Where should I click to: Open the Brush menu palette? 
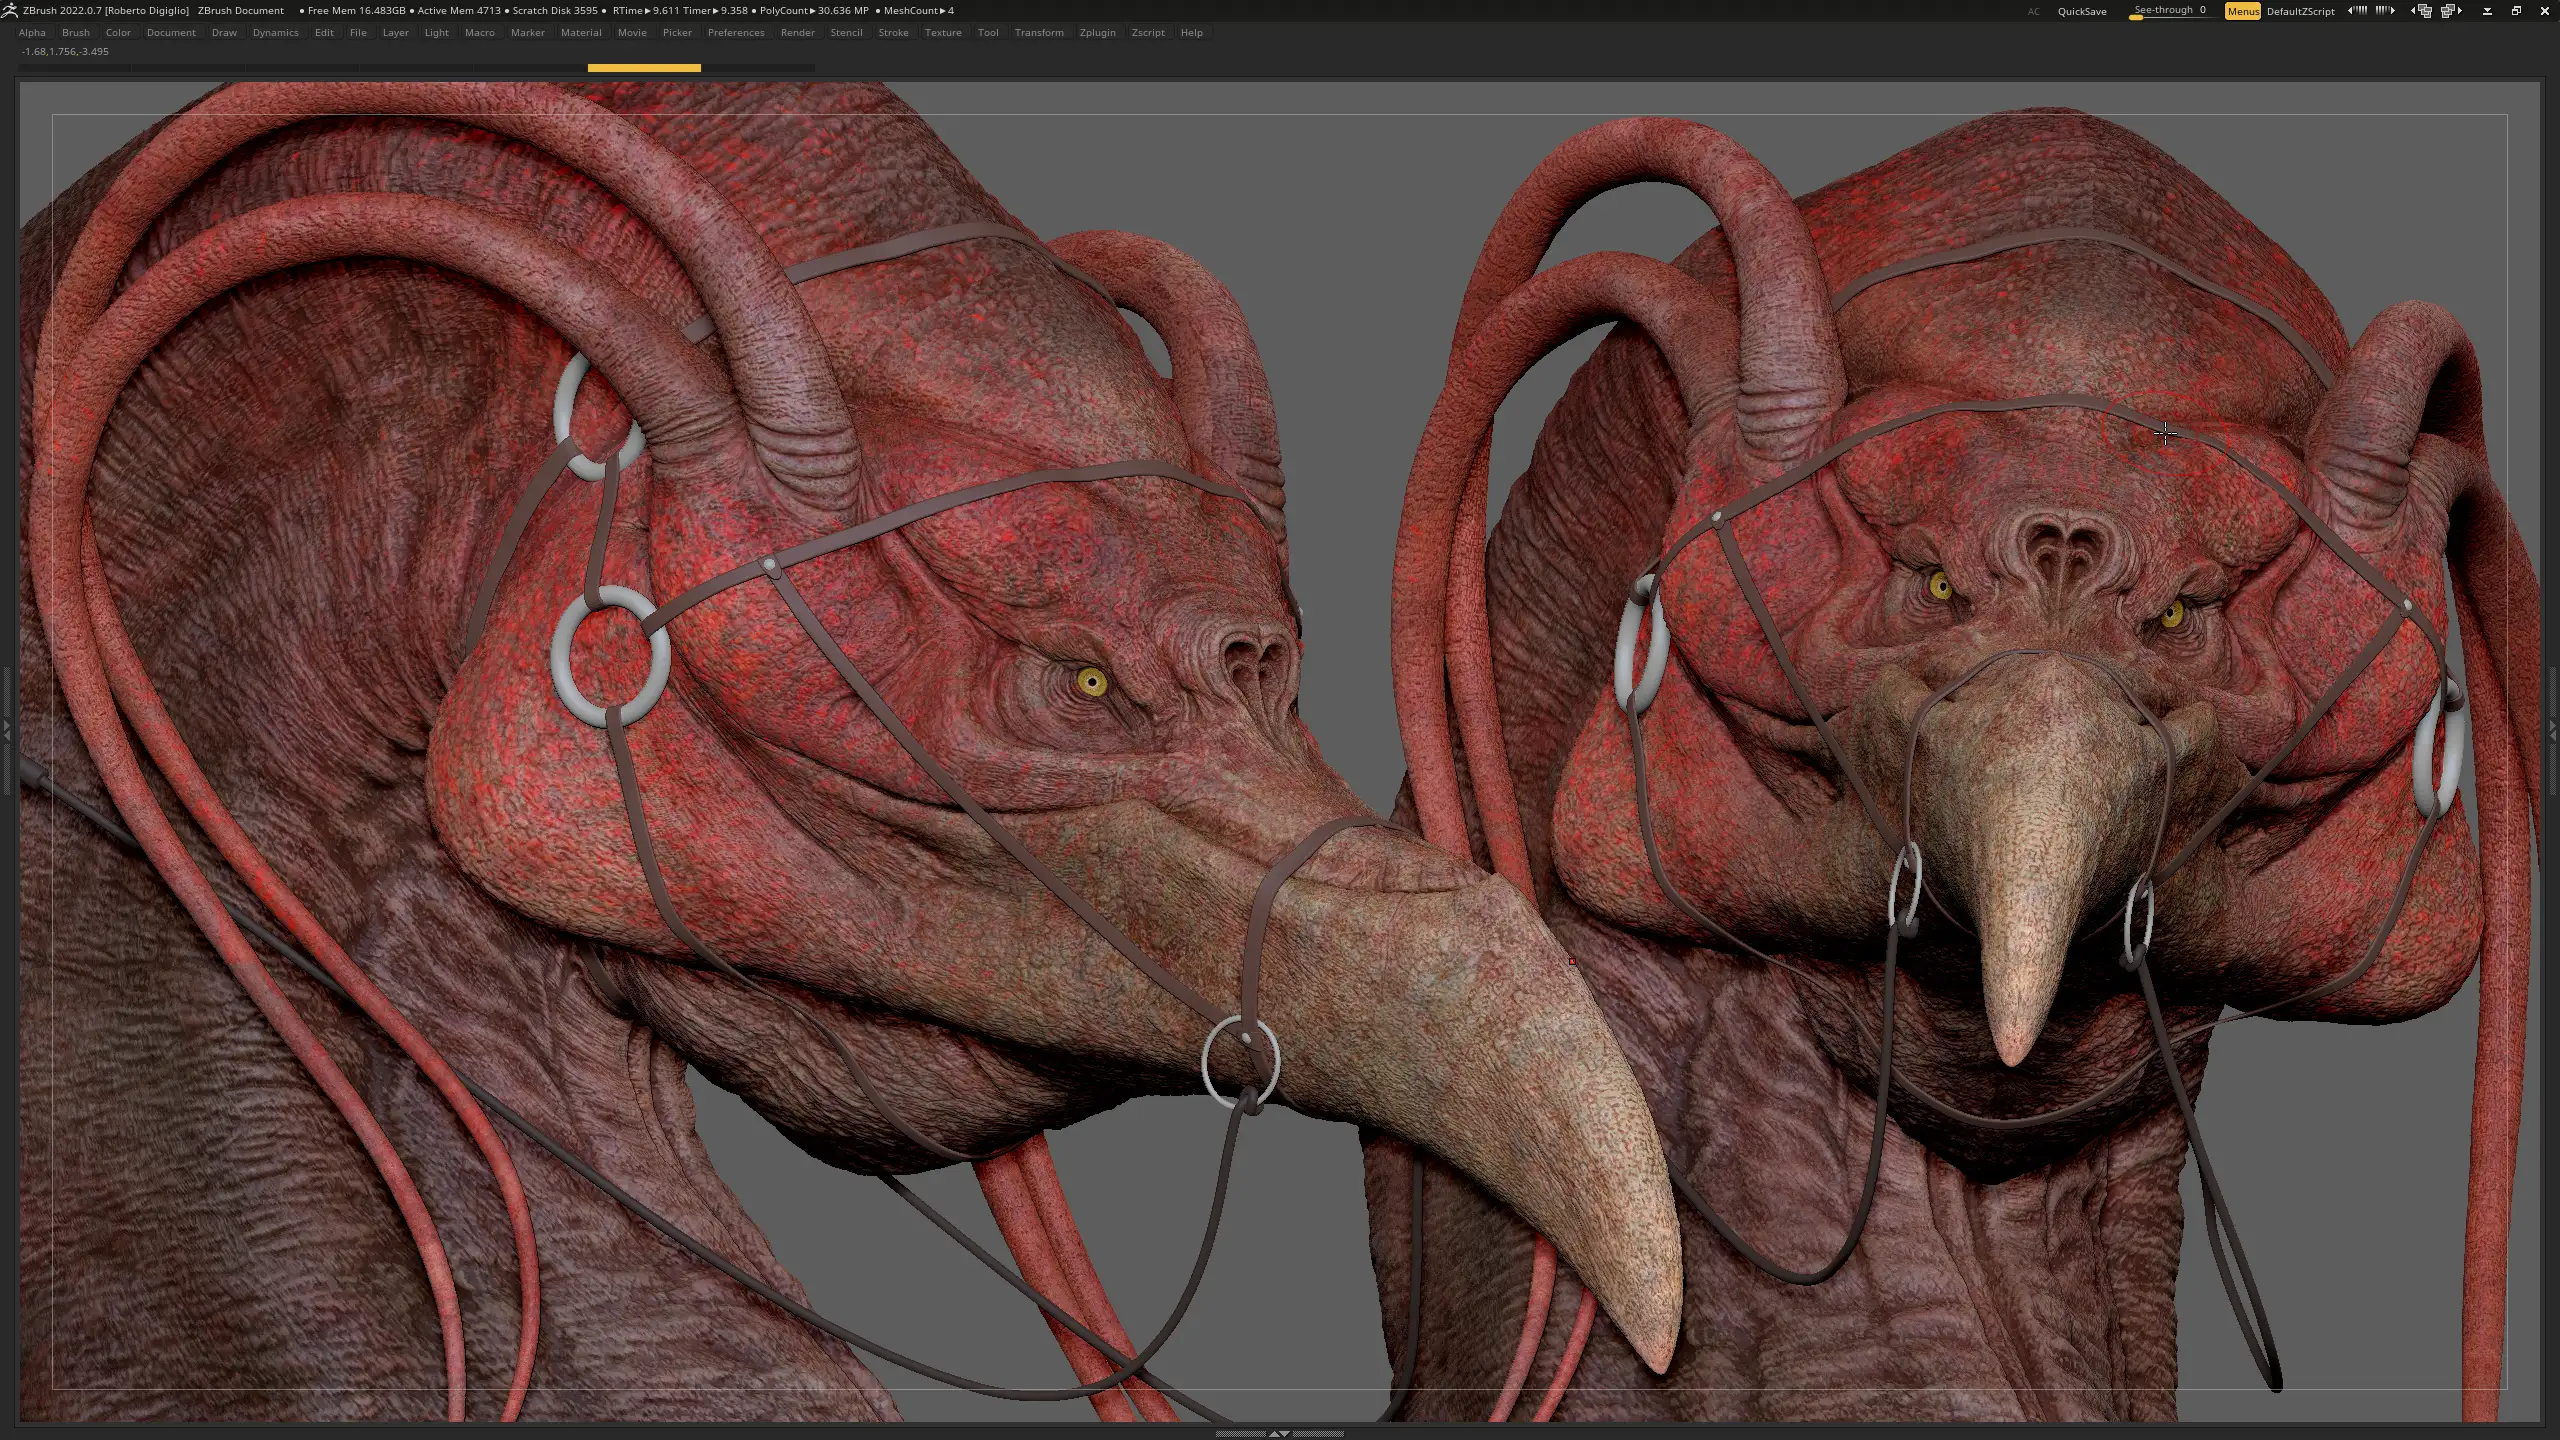click(x=75, y=33)
